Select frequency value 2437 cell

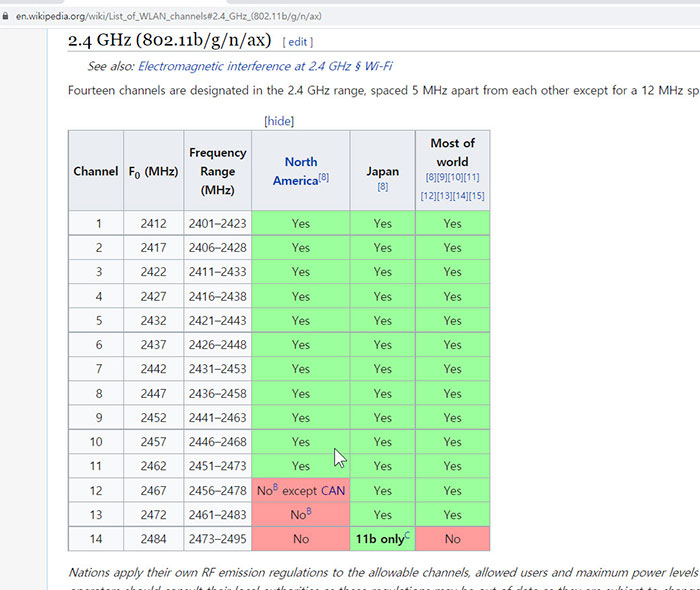pyautogui.click(x=153, y=345)
